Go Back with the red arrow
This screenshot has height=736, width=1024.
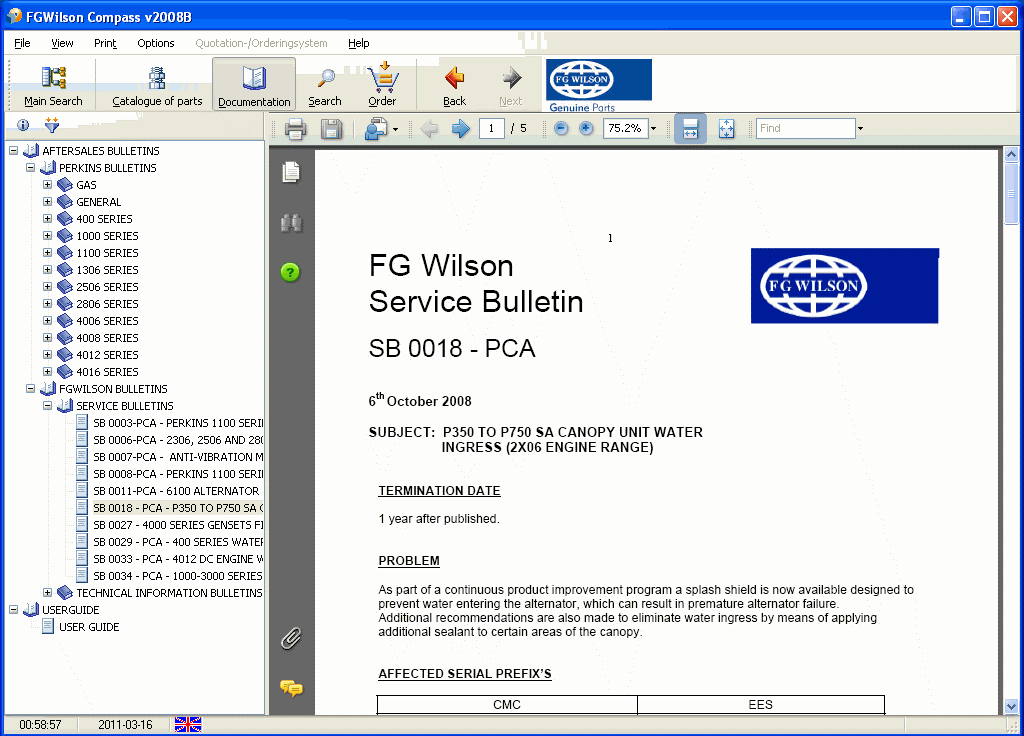tap(455, 86)
